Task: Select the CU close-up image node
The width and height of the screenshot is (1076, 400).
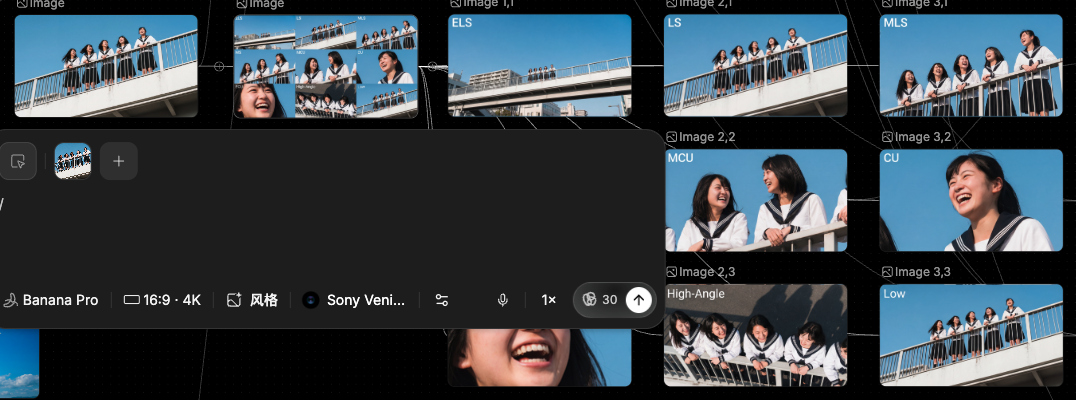Action: 970,200
